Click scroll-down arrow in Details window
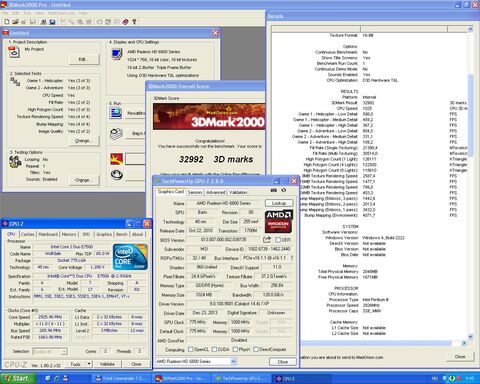This screenshot has height=384, width=480. coord(470,337)
